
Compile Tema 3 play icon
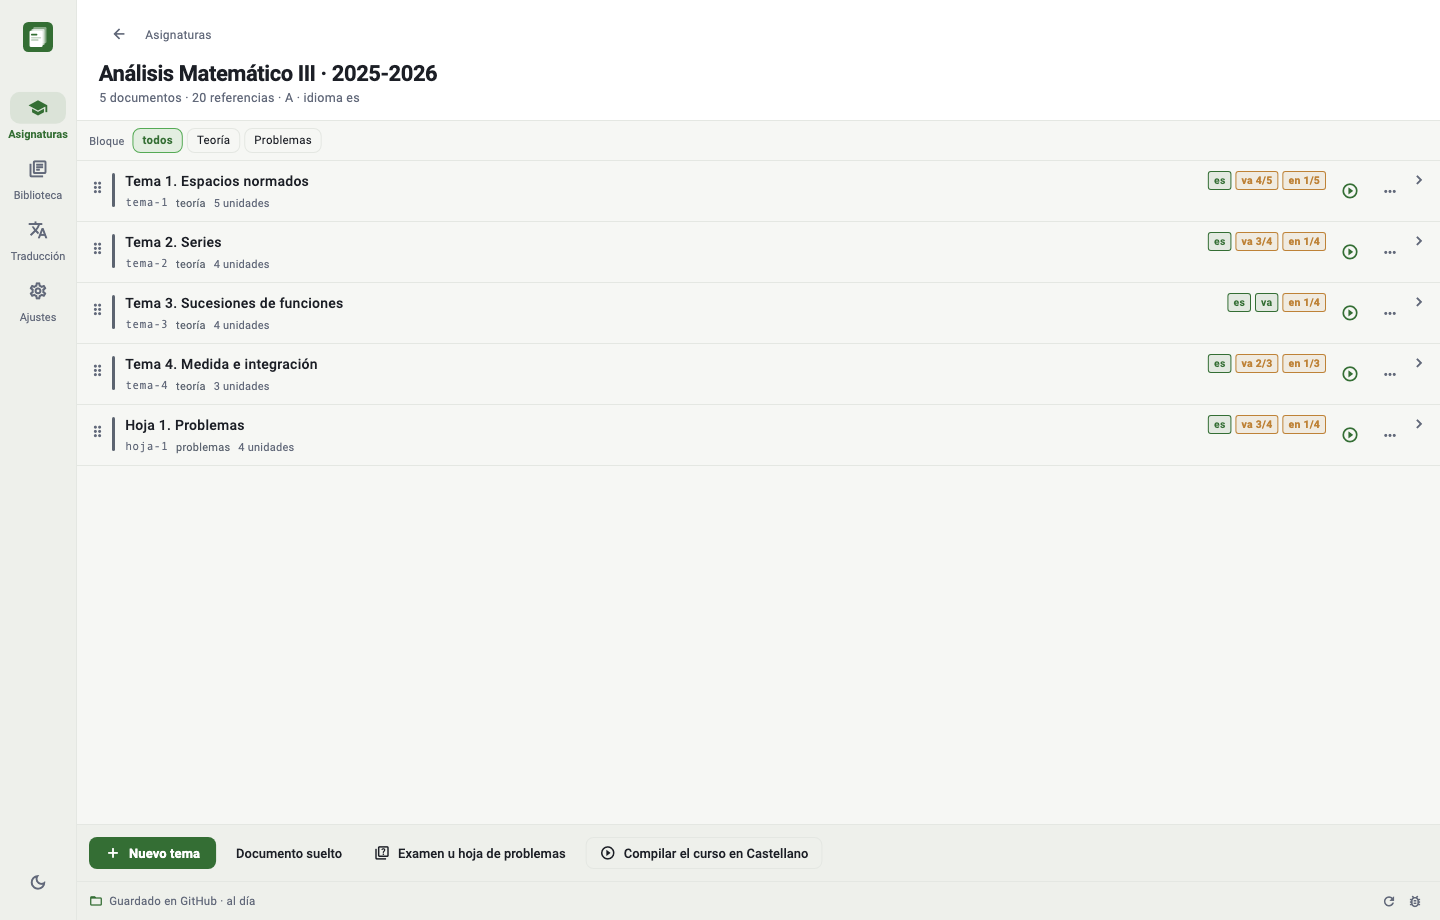[1350, 313]
